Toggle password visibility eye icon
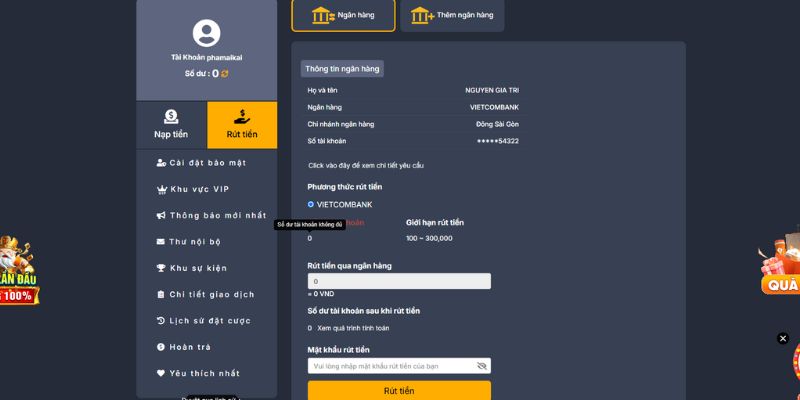 (482, 366)
